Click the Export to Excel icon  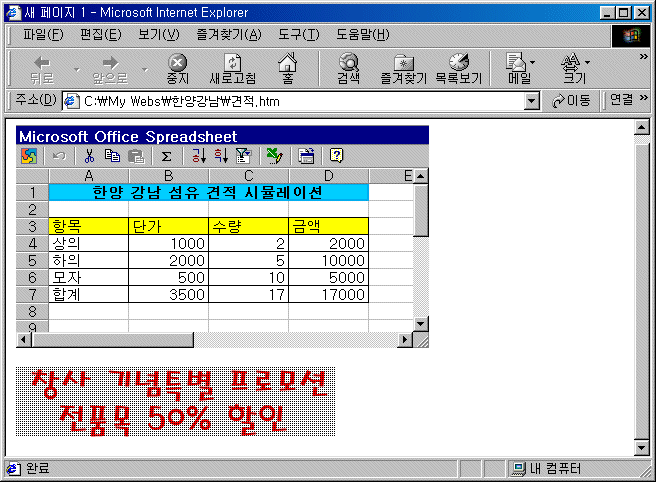point(274,156)
